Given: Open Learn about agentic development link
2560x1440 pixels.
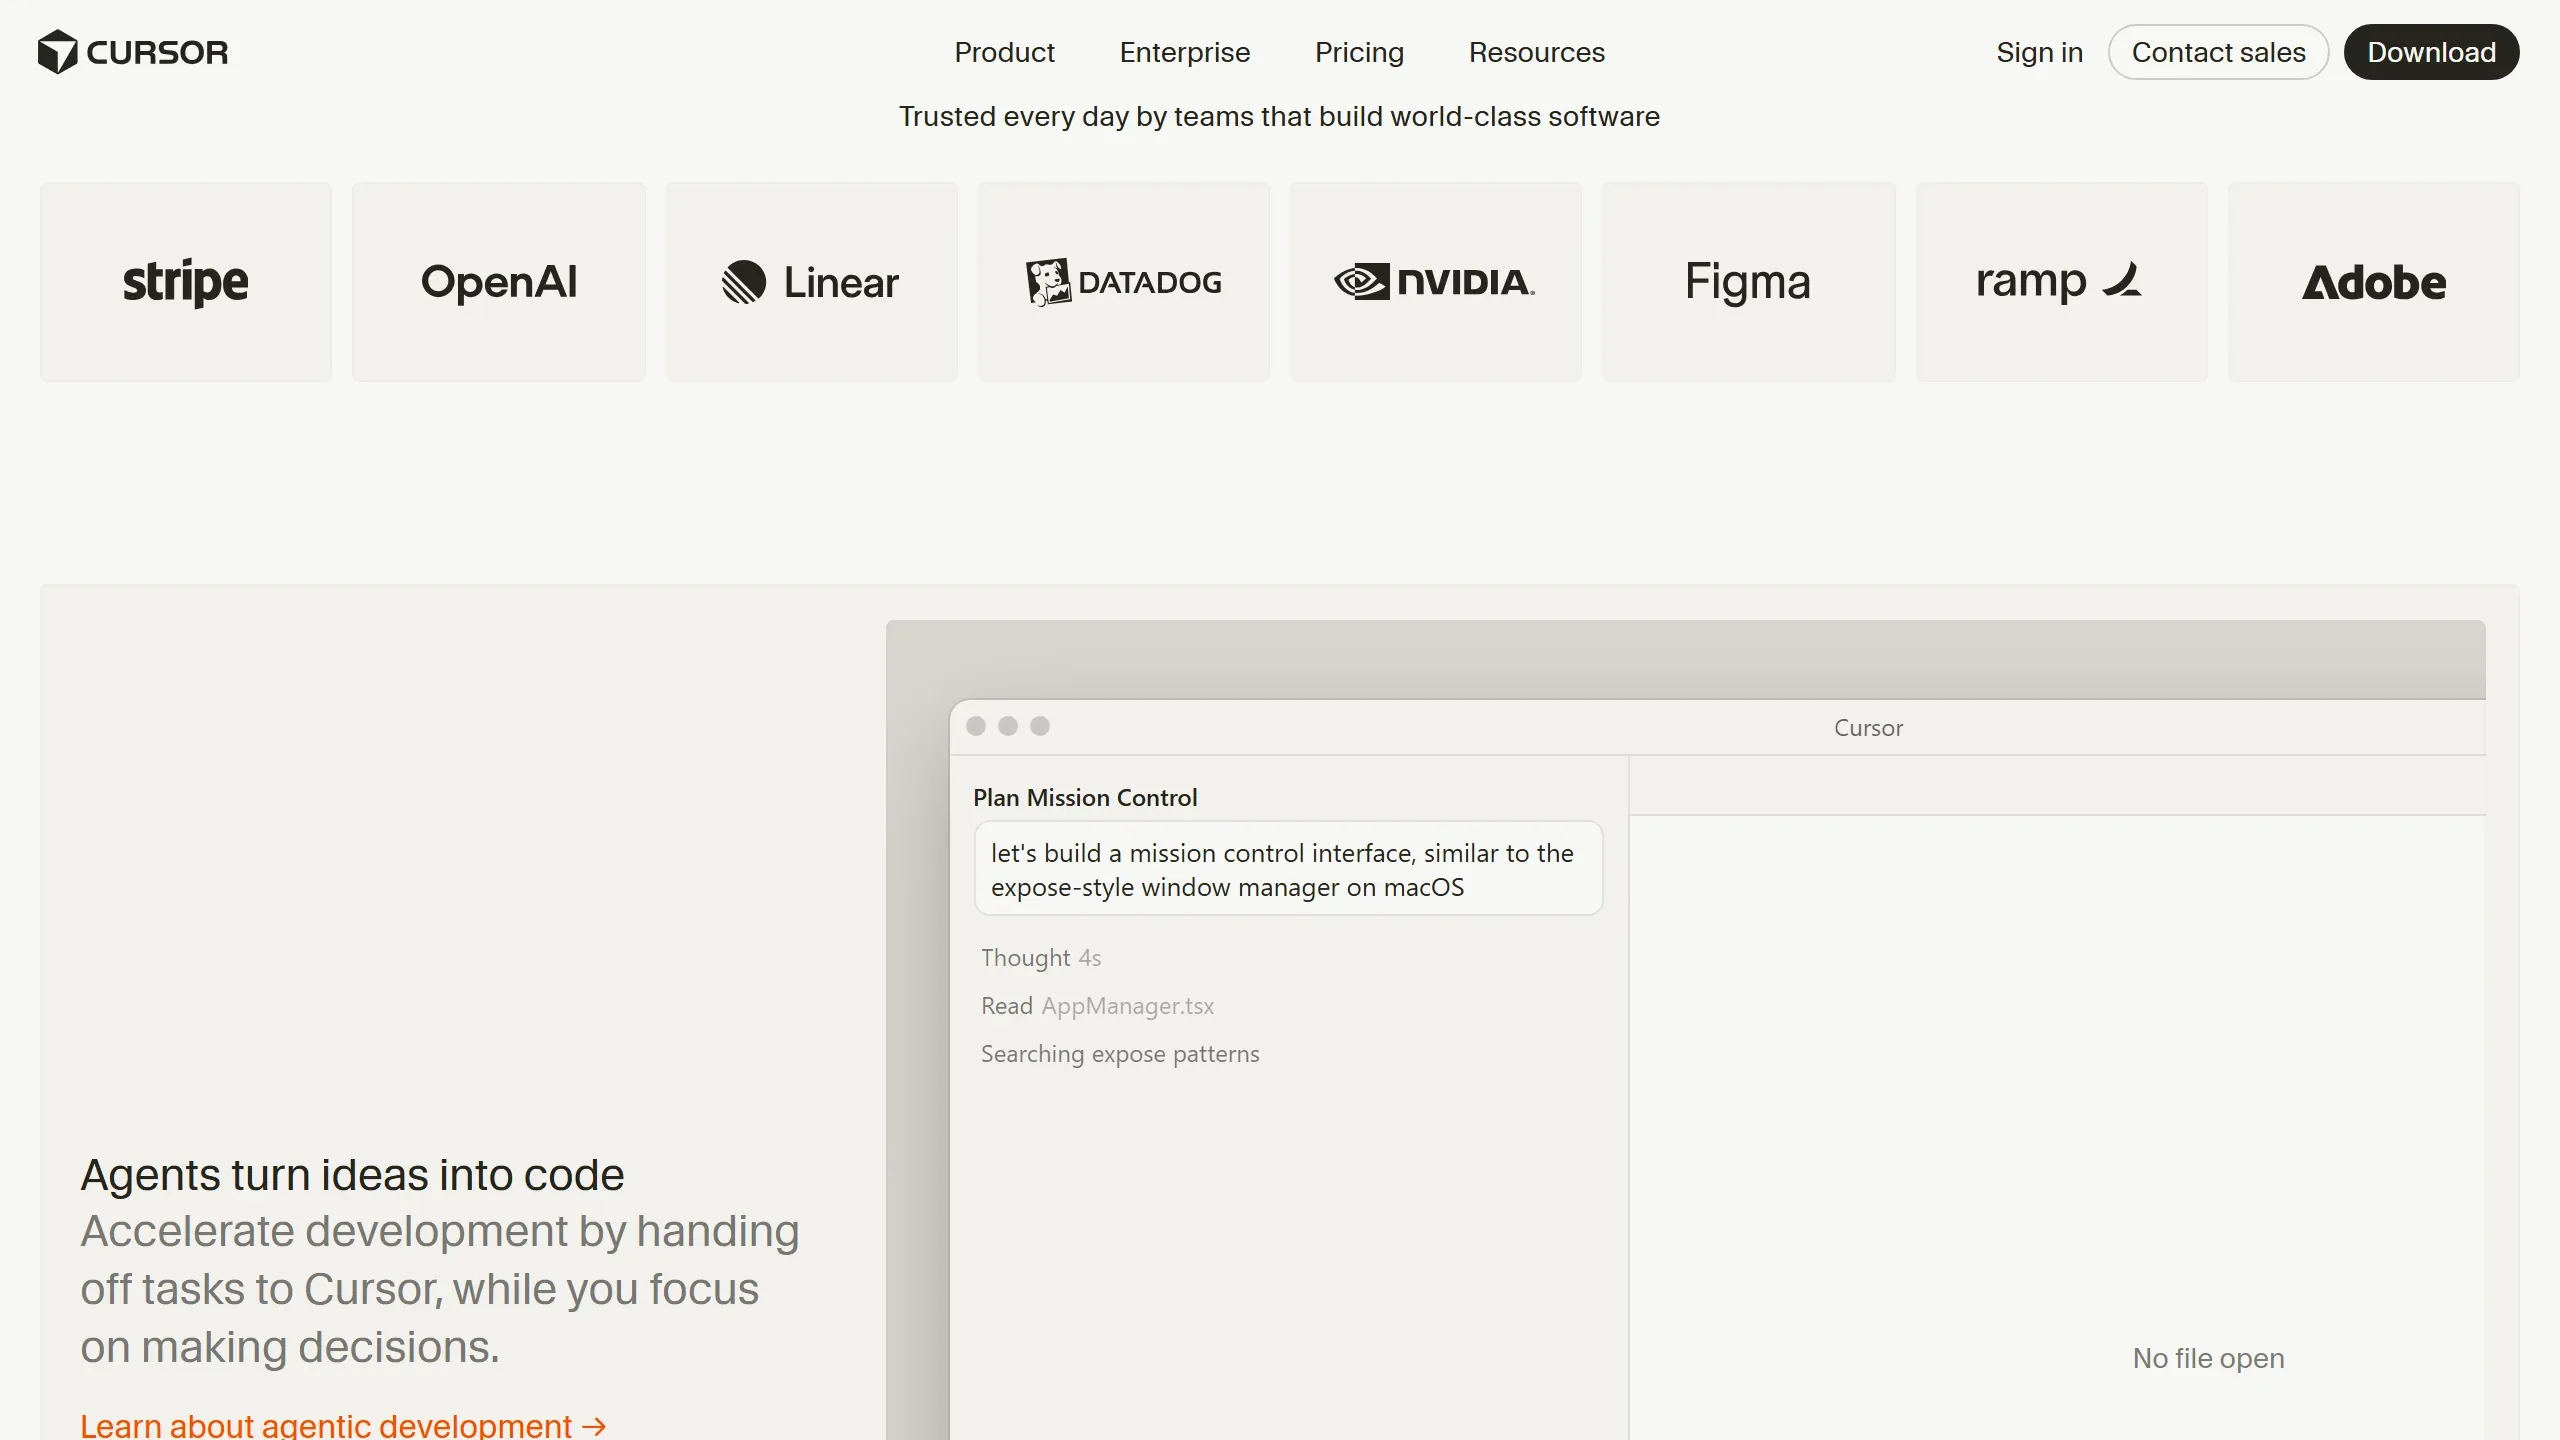Looking at the screenshot, I should point(343,1425).
